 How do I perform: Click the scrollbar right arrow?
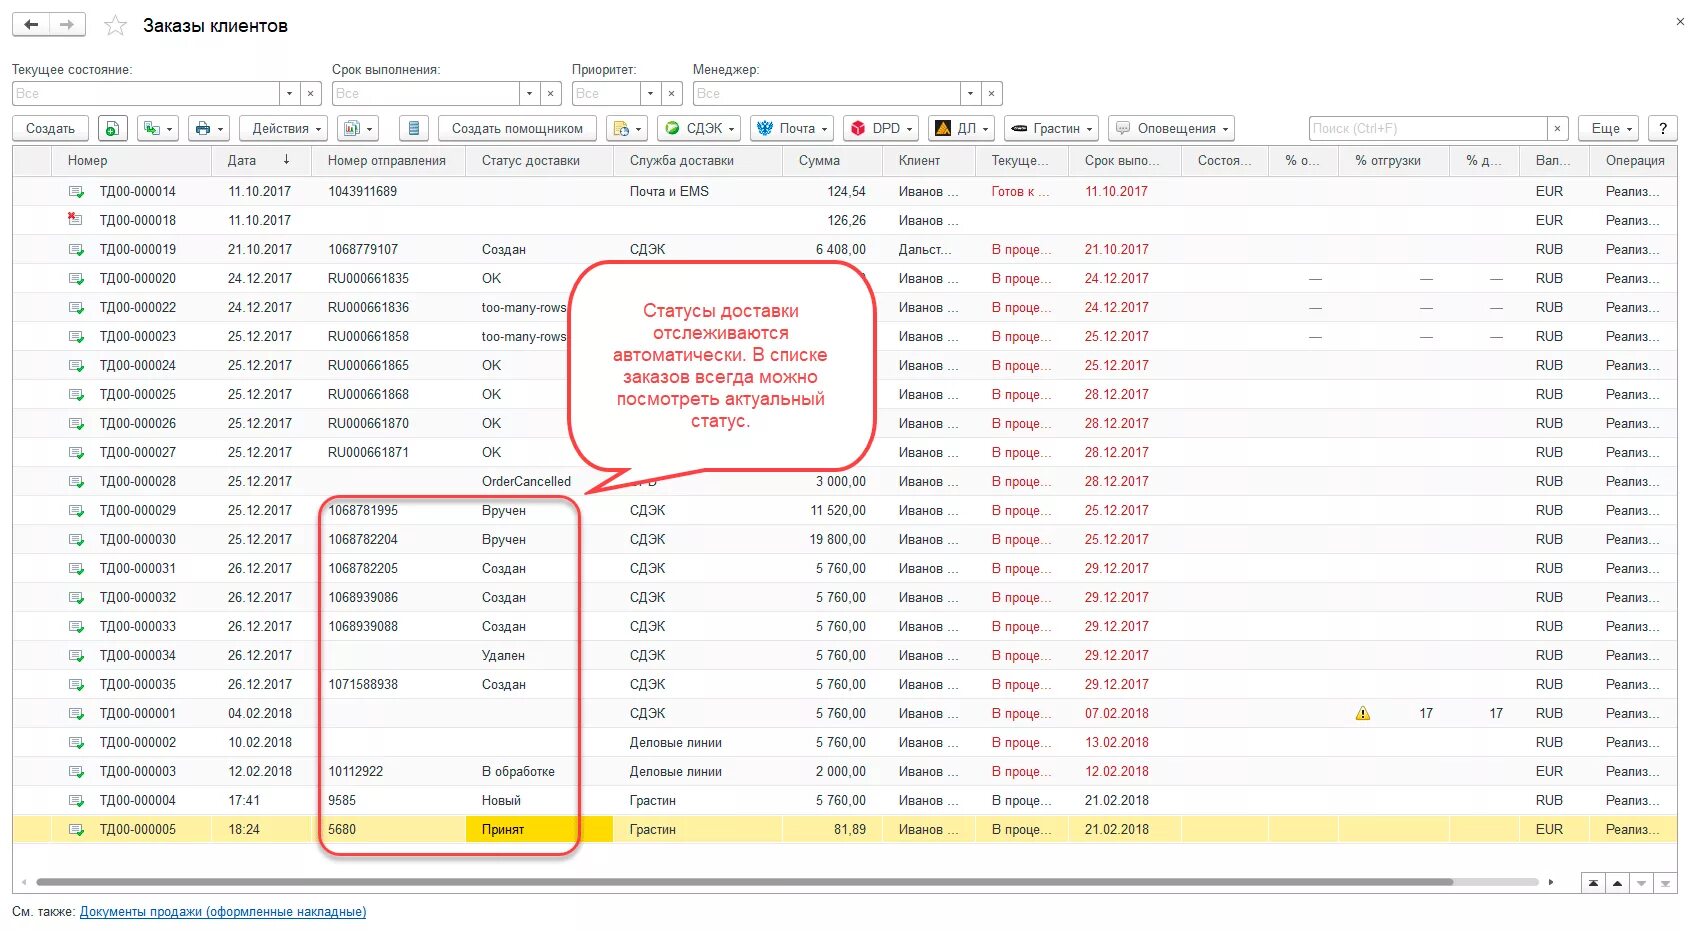point(1551,882)
